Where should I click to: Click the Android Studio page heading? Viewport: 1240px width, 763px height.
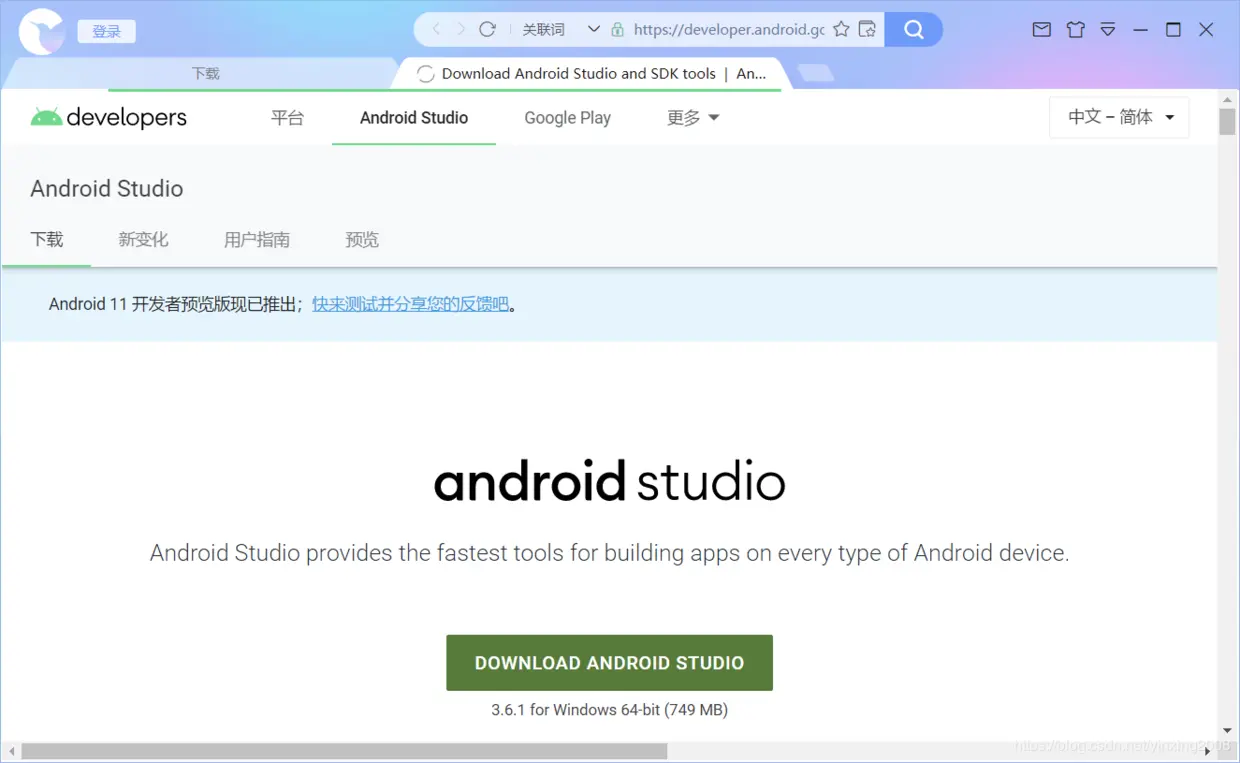coord(107,188)
